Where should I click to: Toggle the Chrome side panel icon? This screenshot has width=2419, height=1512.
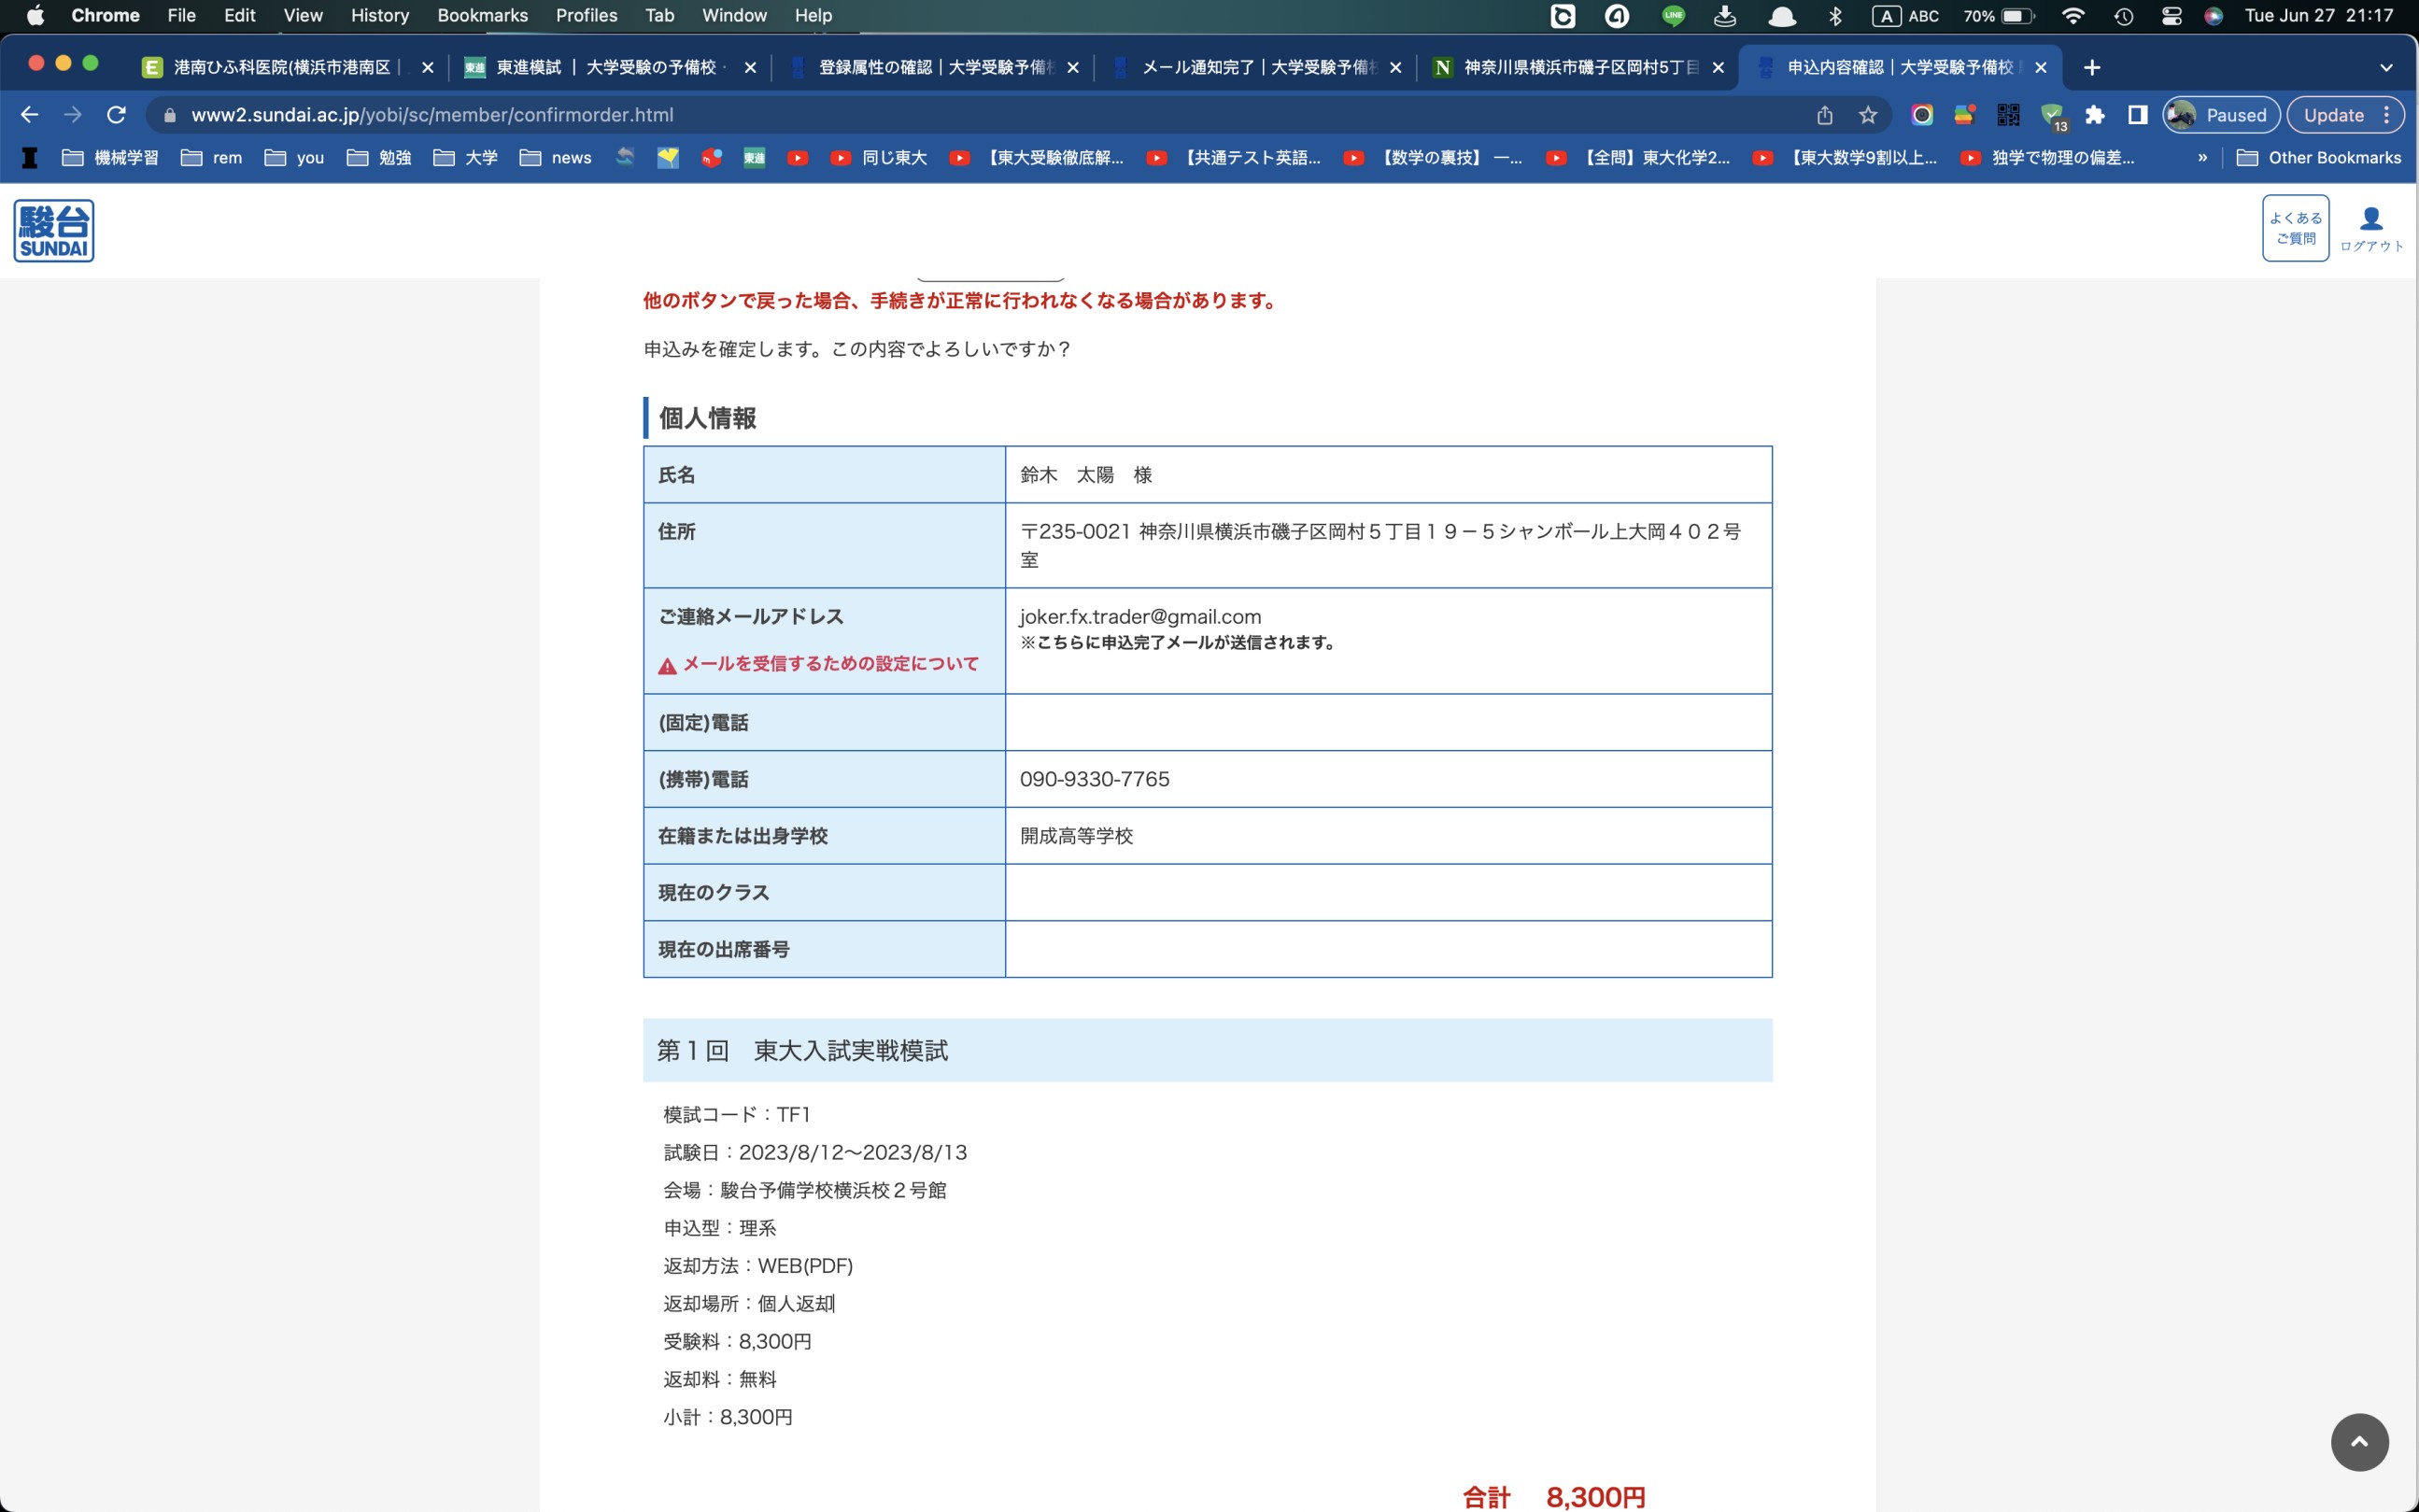(2137, 115)
